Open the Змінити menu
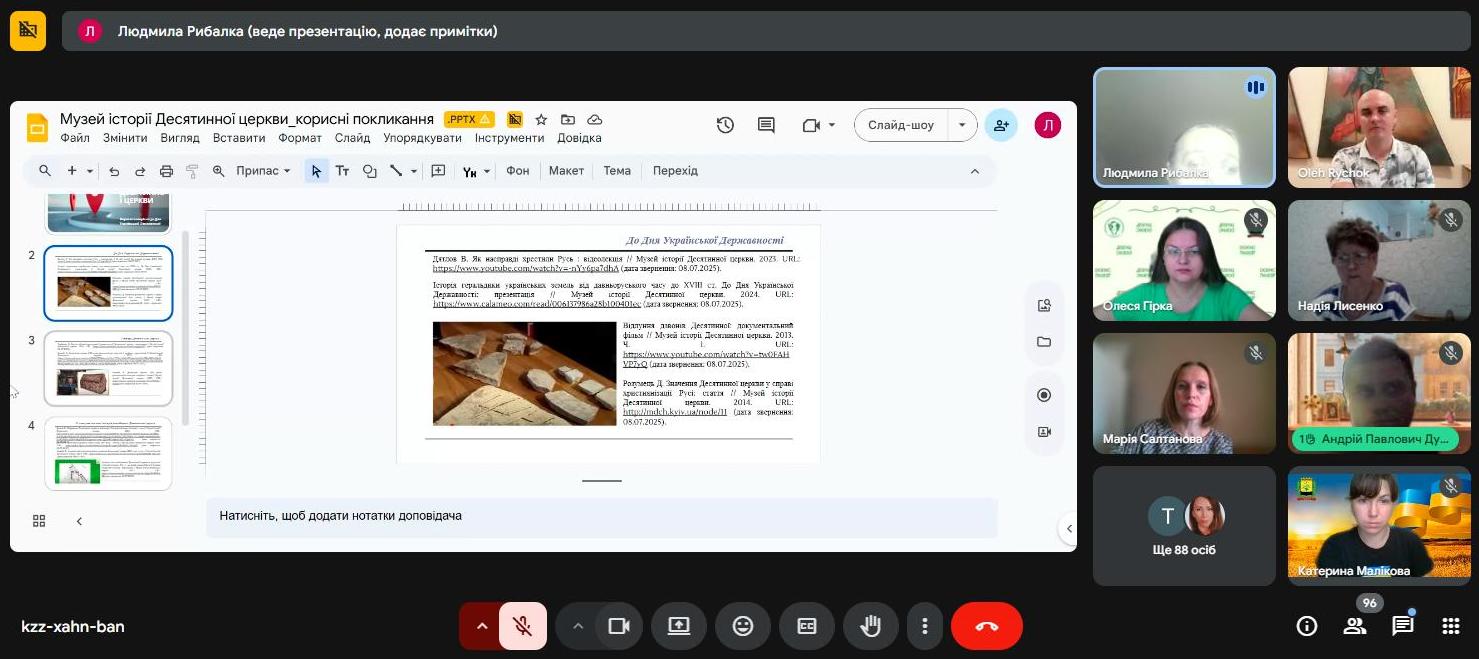This screenshot has height=659, width=1479. (125, 138)
